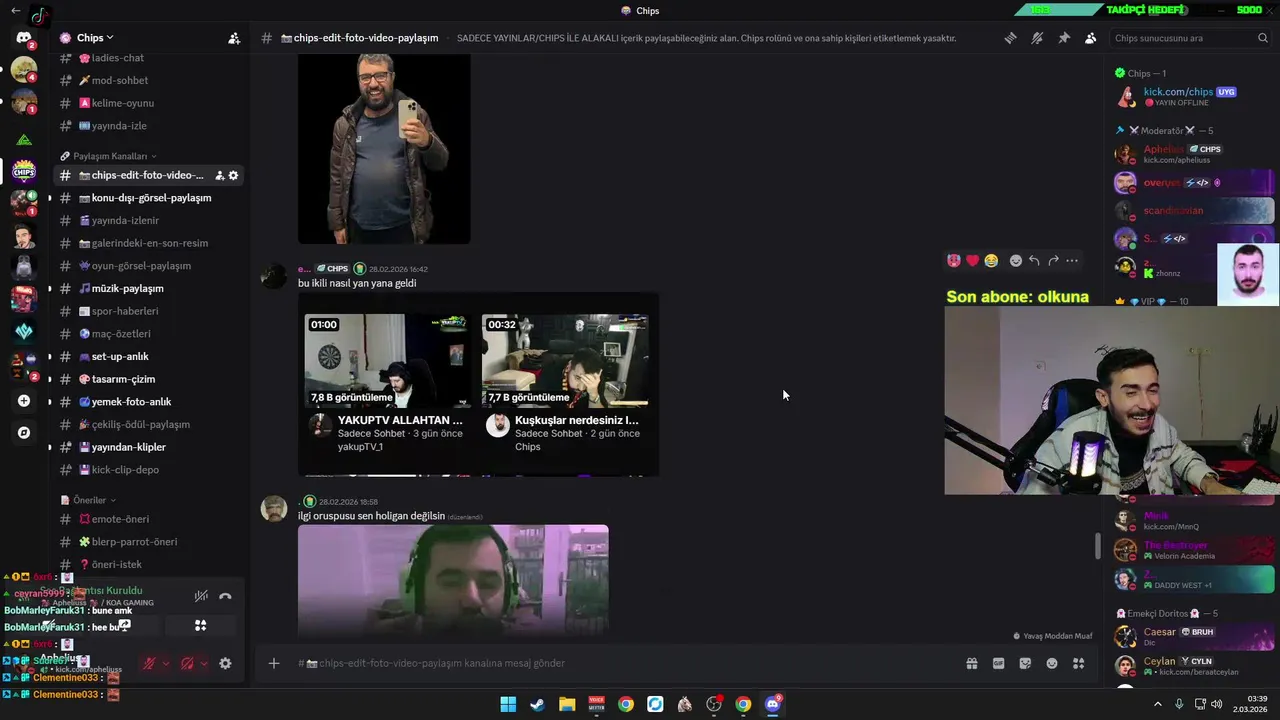Screen dimensions: 1280x720
Task: Open Windows Start button
Action: pyautogui.click(x=508, y=704)
